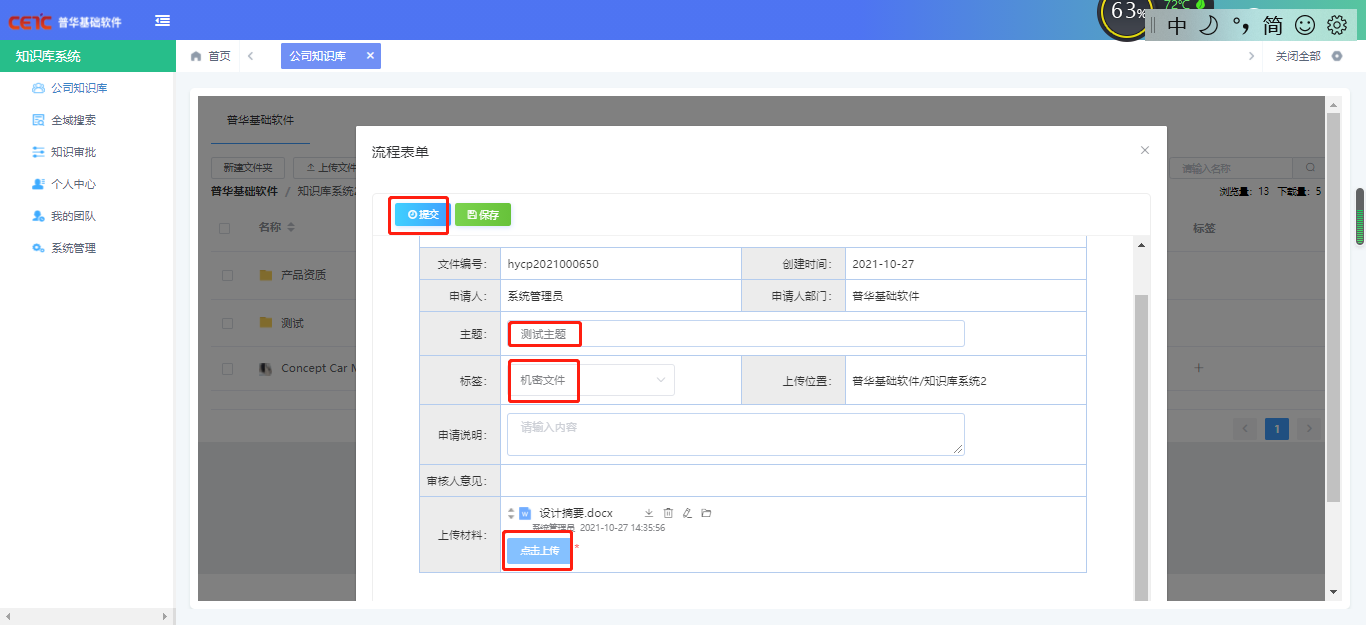1366x625 pixels.
Task: Close the 公司知识库 tab using its X
Action: [x=370, y=56]
